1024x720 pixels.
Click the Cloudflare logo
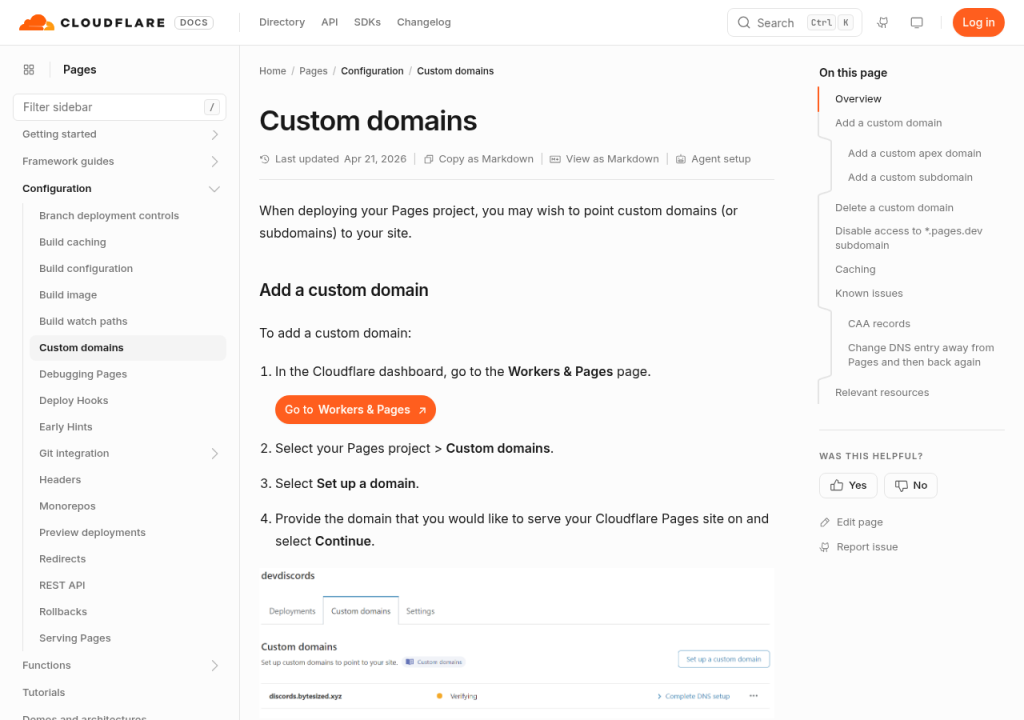point(92,22)
